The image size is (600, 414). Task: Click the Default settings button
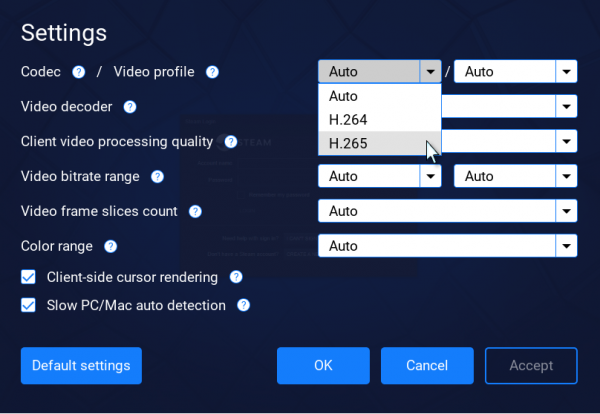click(x=81, y=366)
